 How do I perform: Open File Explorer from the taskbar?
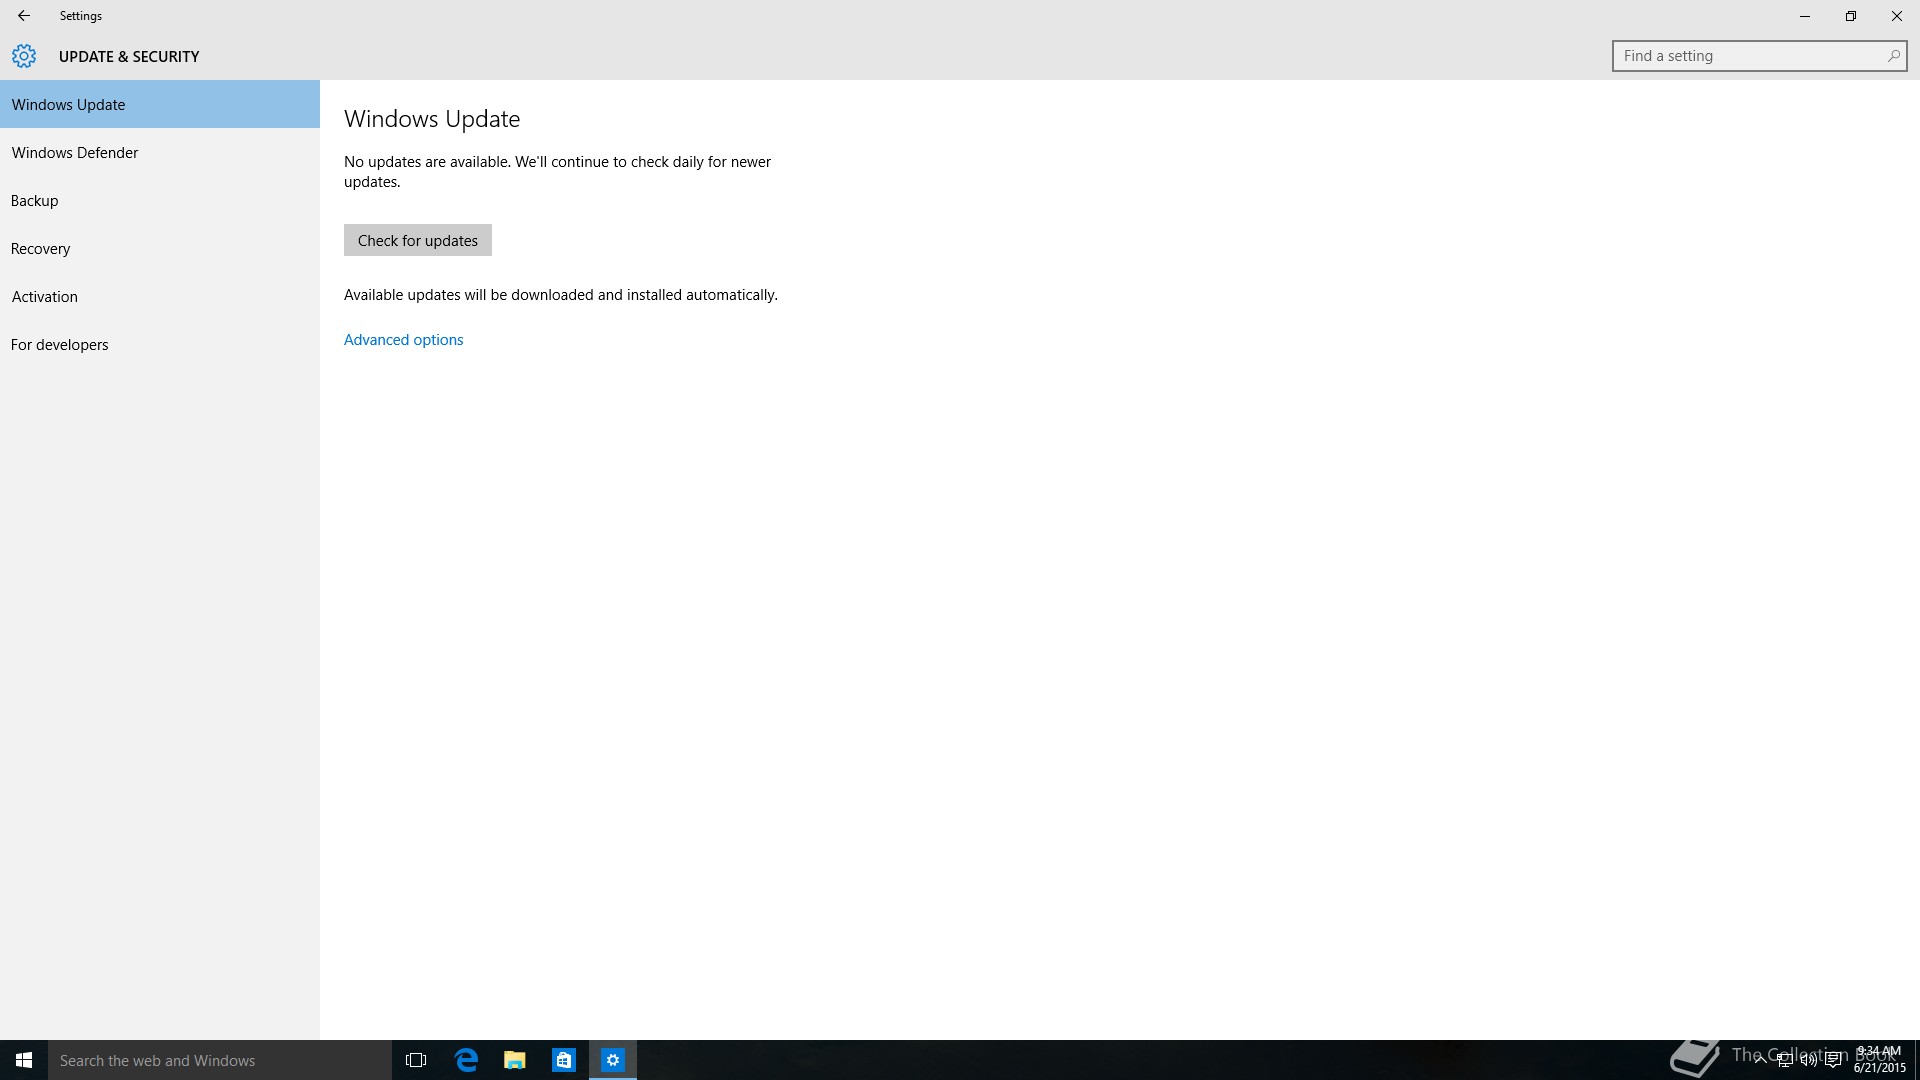[515, 1060]
